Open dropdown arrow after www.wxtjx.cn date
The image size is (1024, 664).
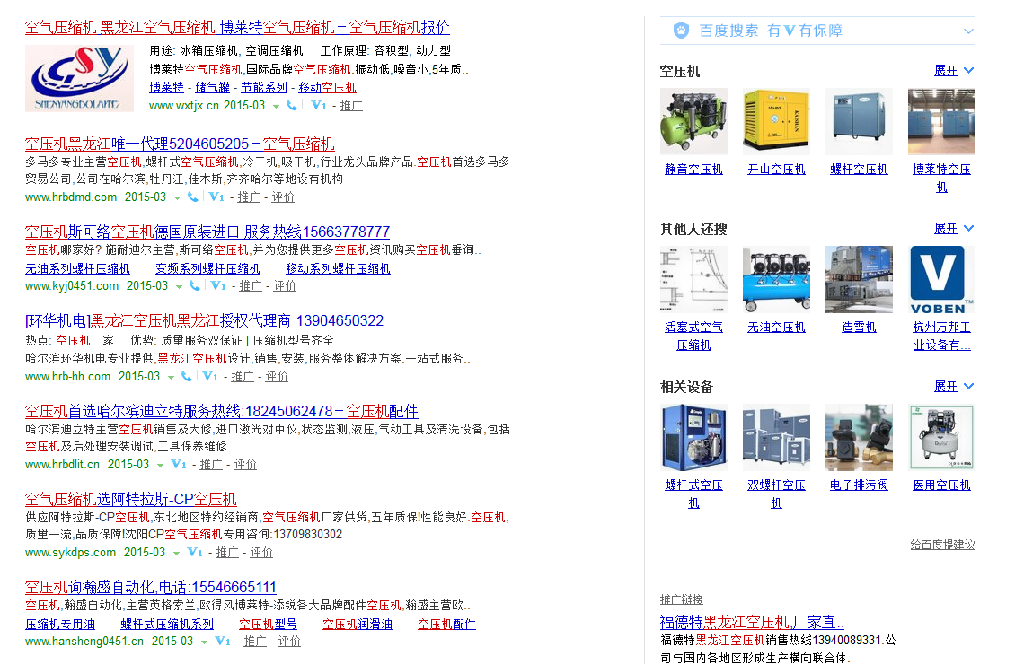(x=276, y=106)
